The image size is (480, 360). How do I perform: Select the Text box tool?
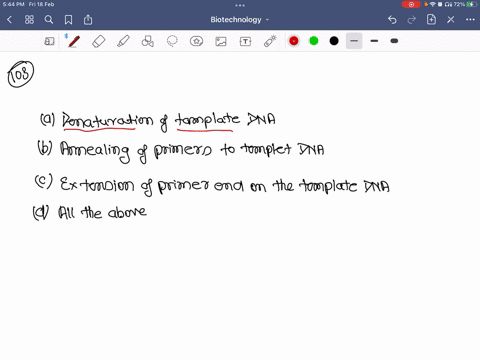(245, 41)
